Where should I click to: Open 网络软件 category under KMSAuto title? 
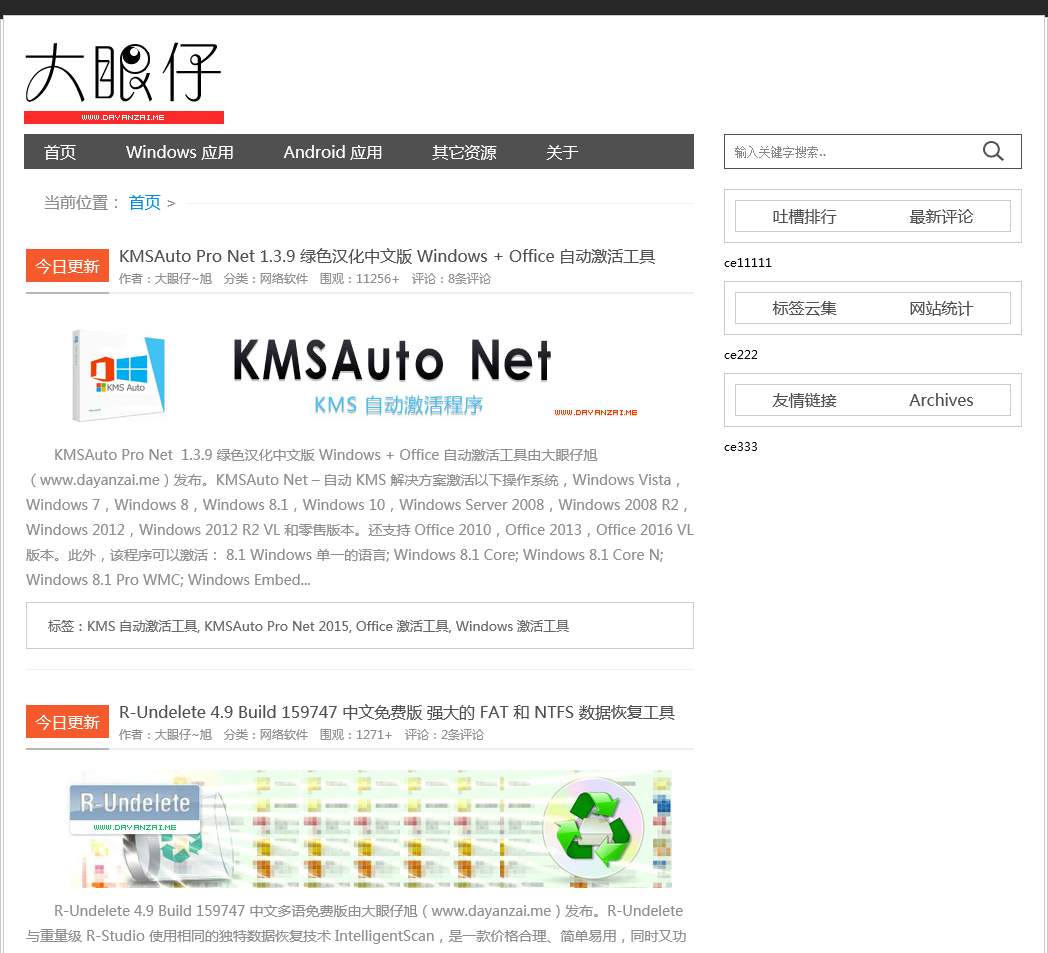tap(283, 279)
